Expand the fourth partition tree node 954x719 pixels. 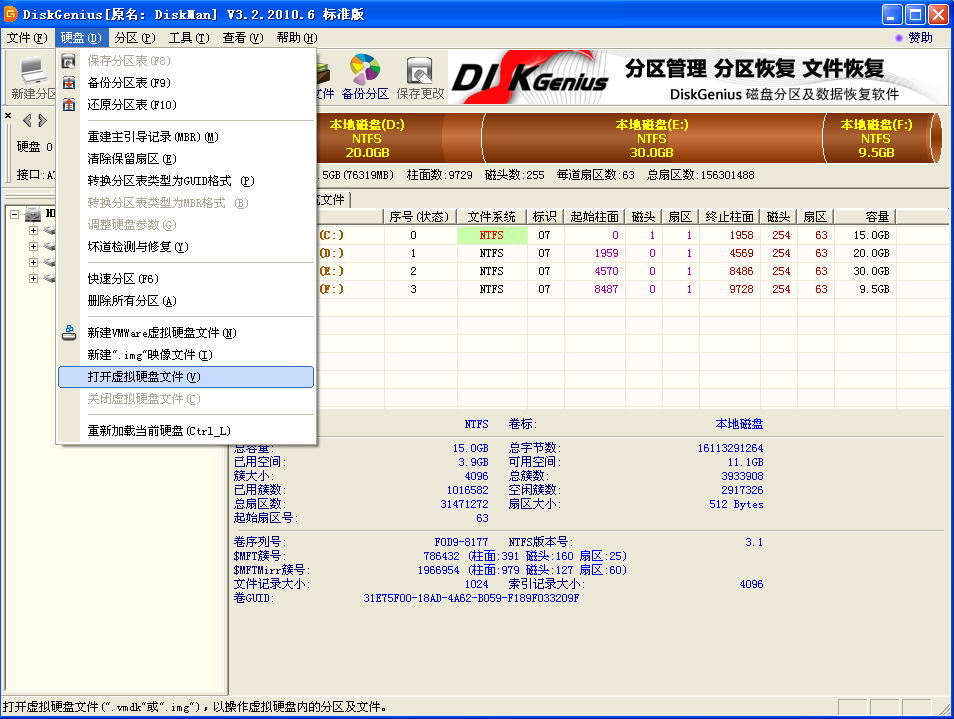(33, 278)
